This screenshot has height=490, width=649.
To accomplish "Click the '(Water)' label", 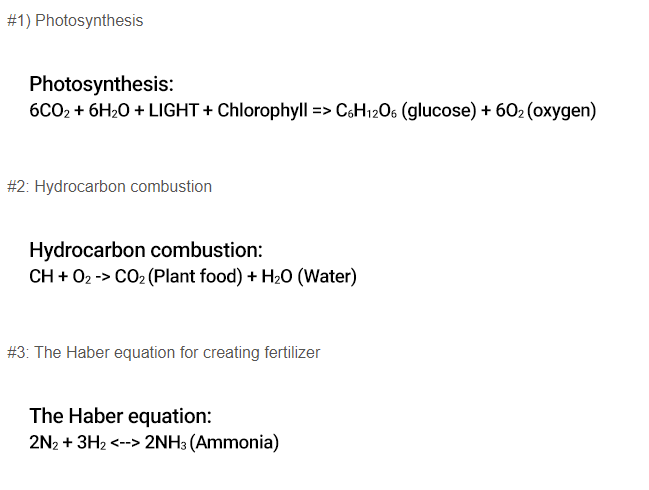I will coord(326,276).
